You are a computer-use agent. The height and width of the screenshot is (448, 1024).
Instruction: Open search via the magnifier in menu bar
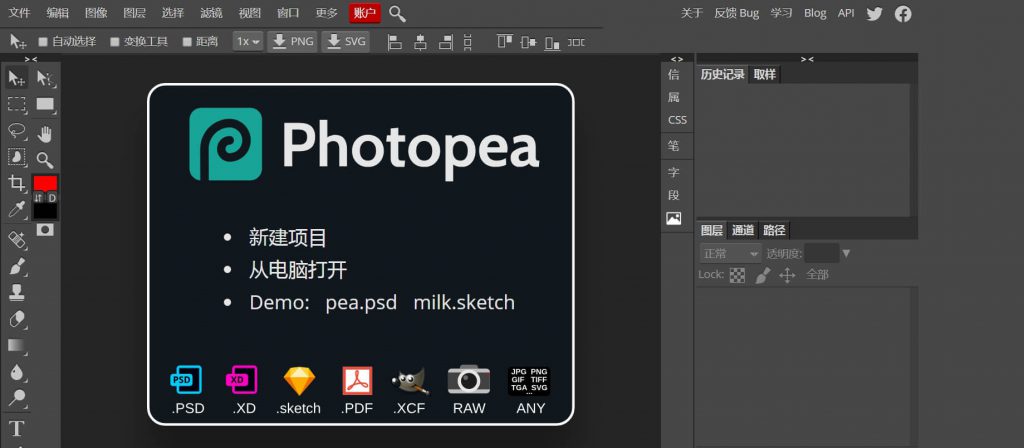coord(397,14)
